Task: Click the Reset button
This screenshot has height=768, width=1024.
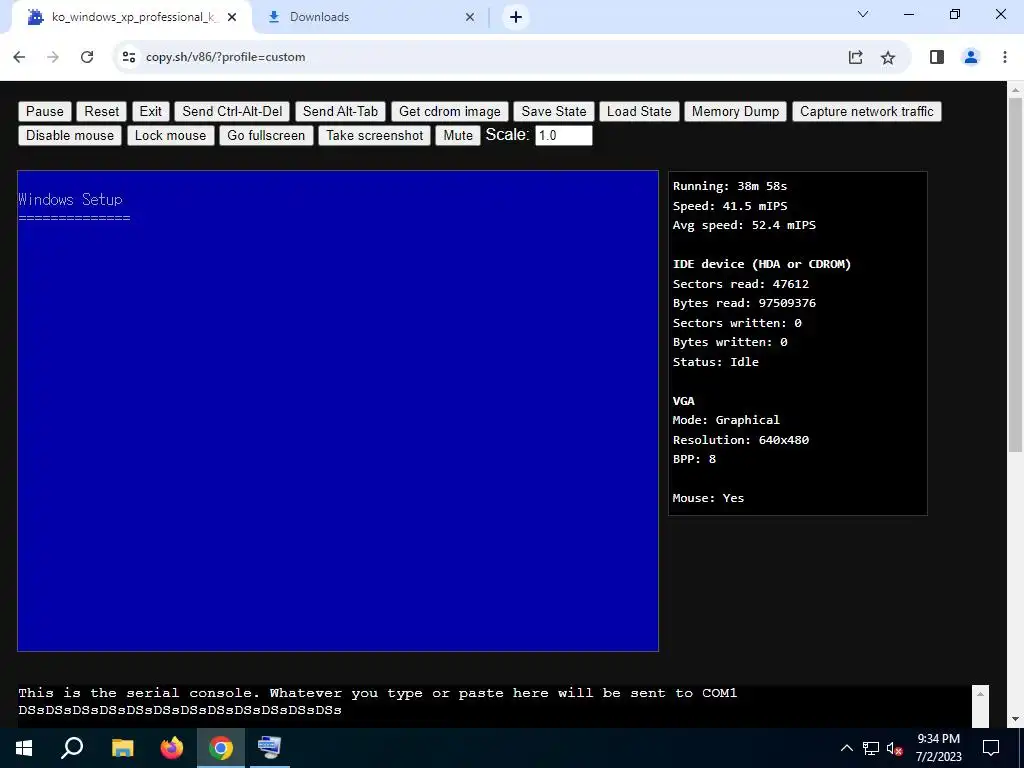Action: (102, 111)
